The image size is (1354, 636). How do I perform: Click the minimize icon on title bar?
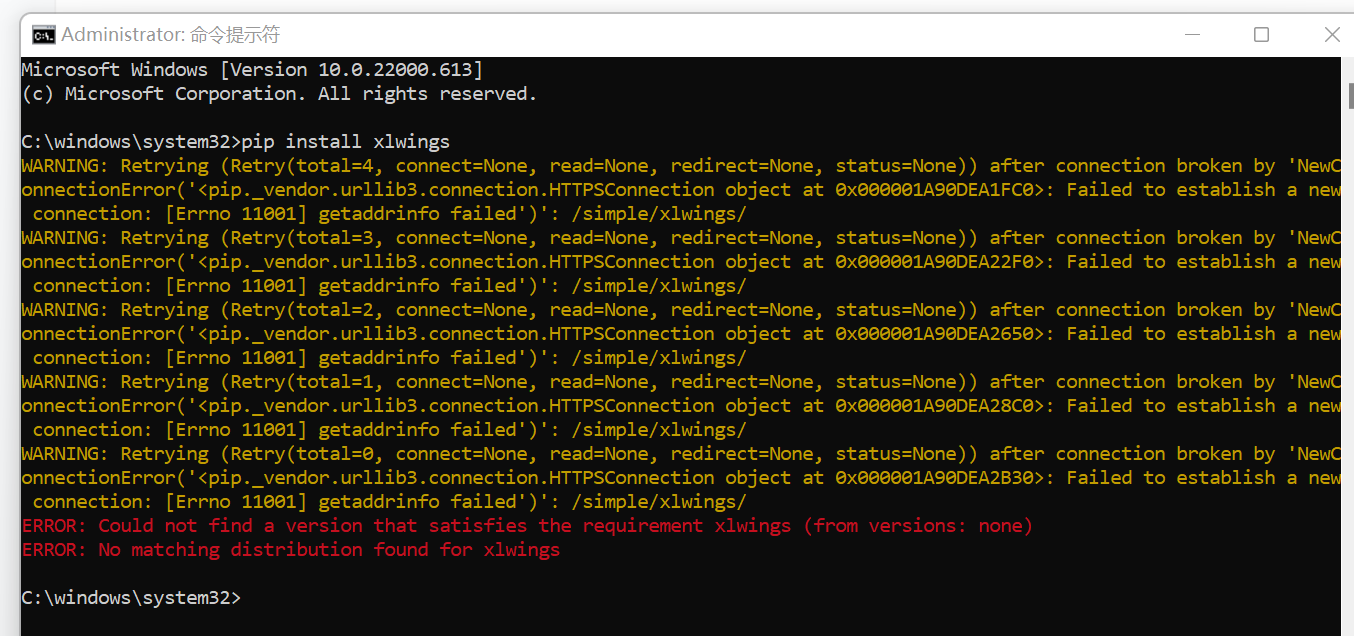click(1191, 33)
